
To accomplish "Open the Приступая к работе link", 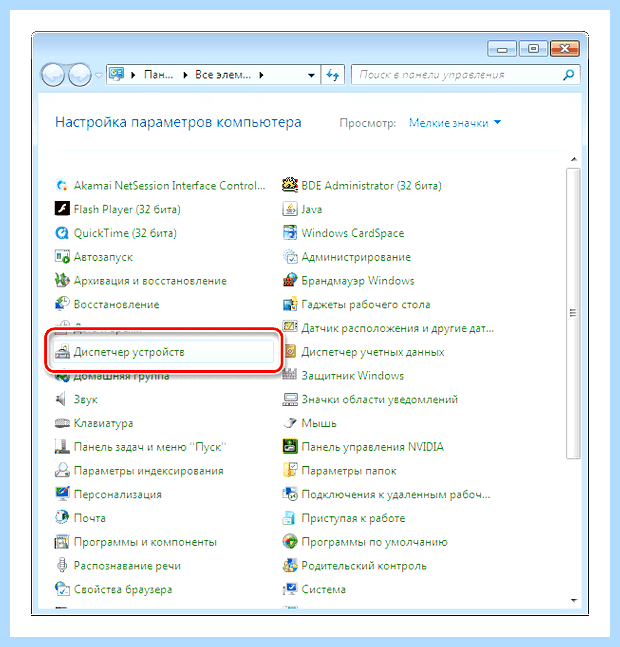I will pos(353,518).
